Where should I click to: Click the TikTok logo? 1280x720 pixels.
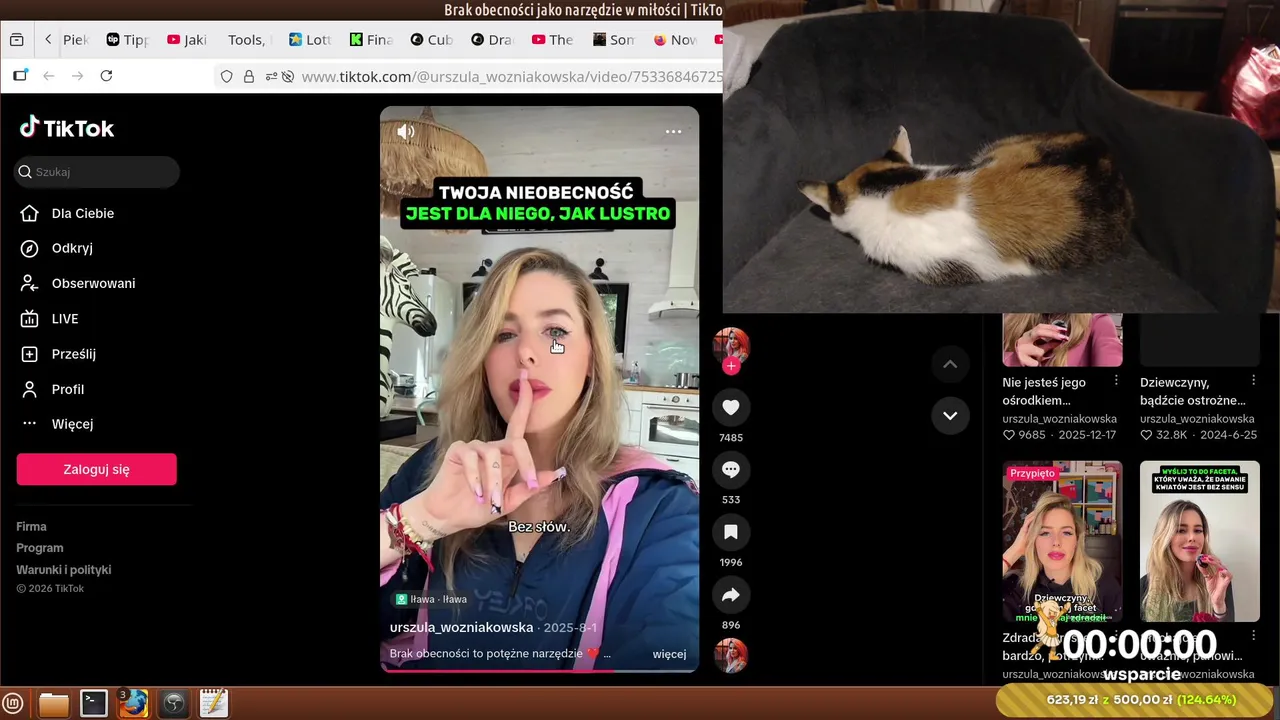(67, 127)
